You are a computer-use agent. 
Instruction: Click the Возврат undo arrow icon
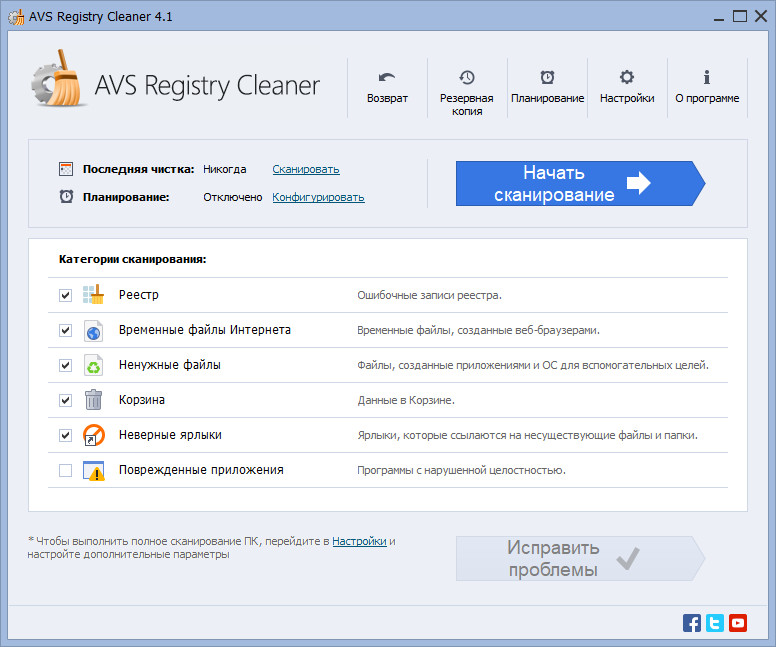click(387, 78)
